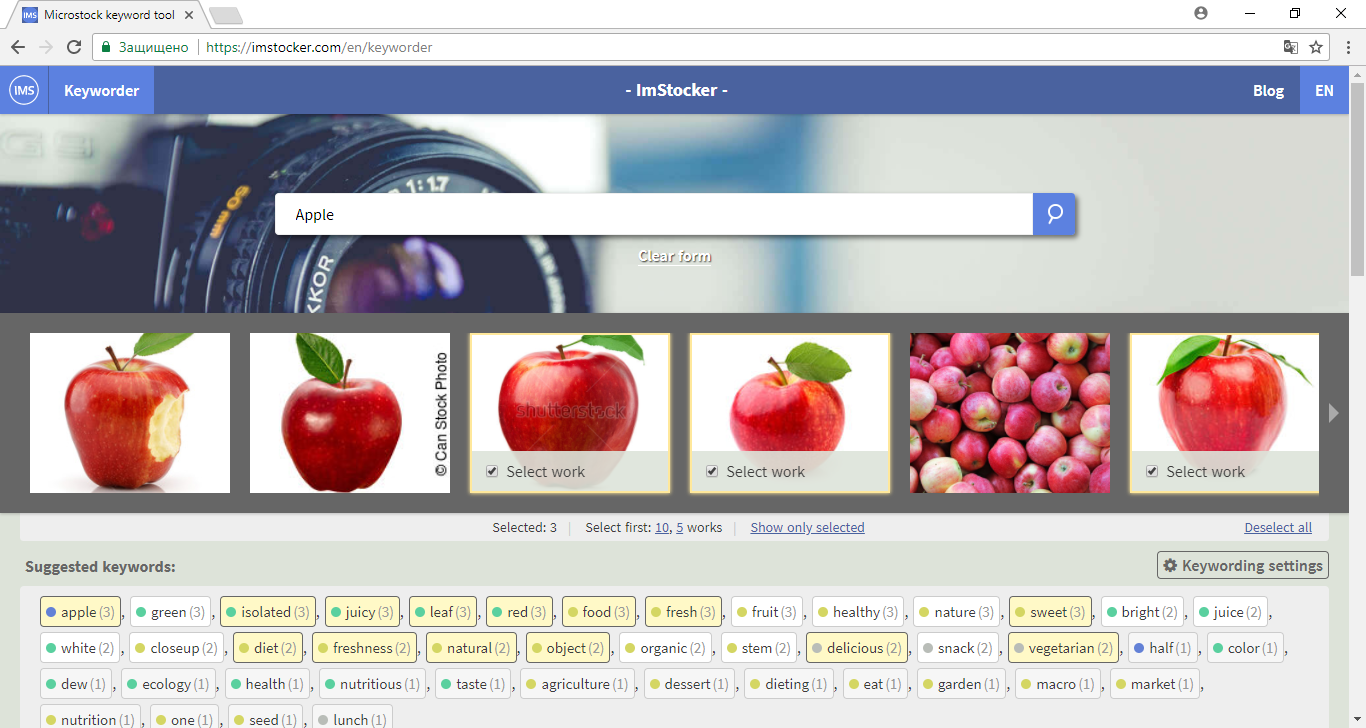
Task: Open the EN language selector
Action: [1324, 90]
